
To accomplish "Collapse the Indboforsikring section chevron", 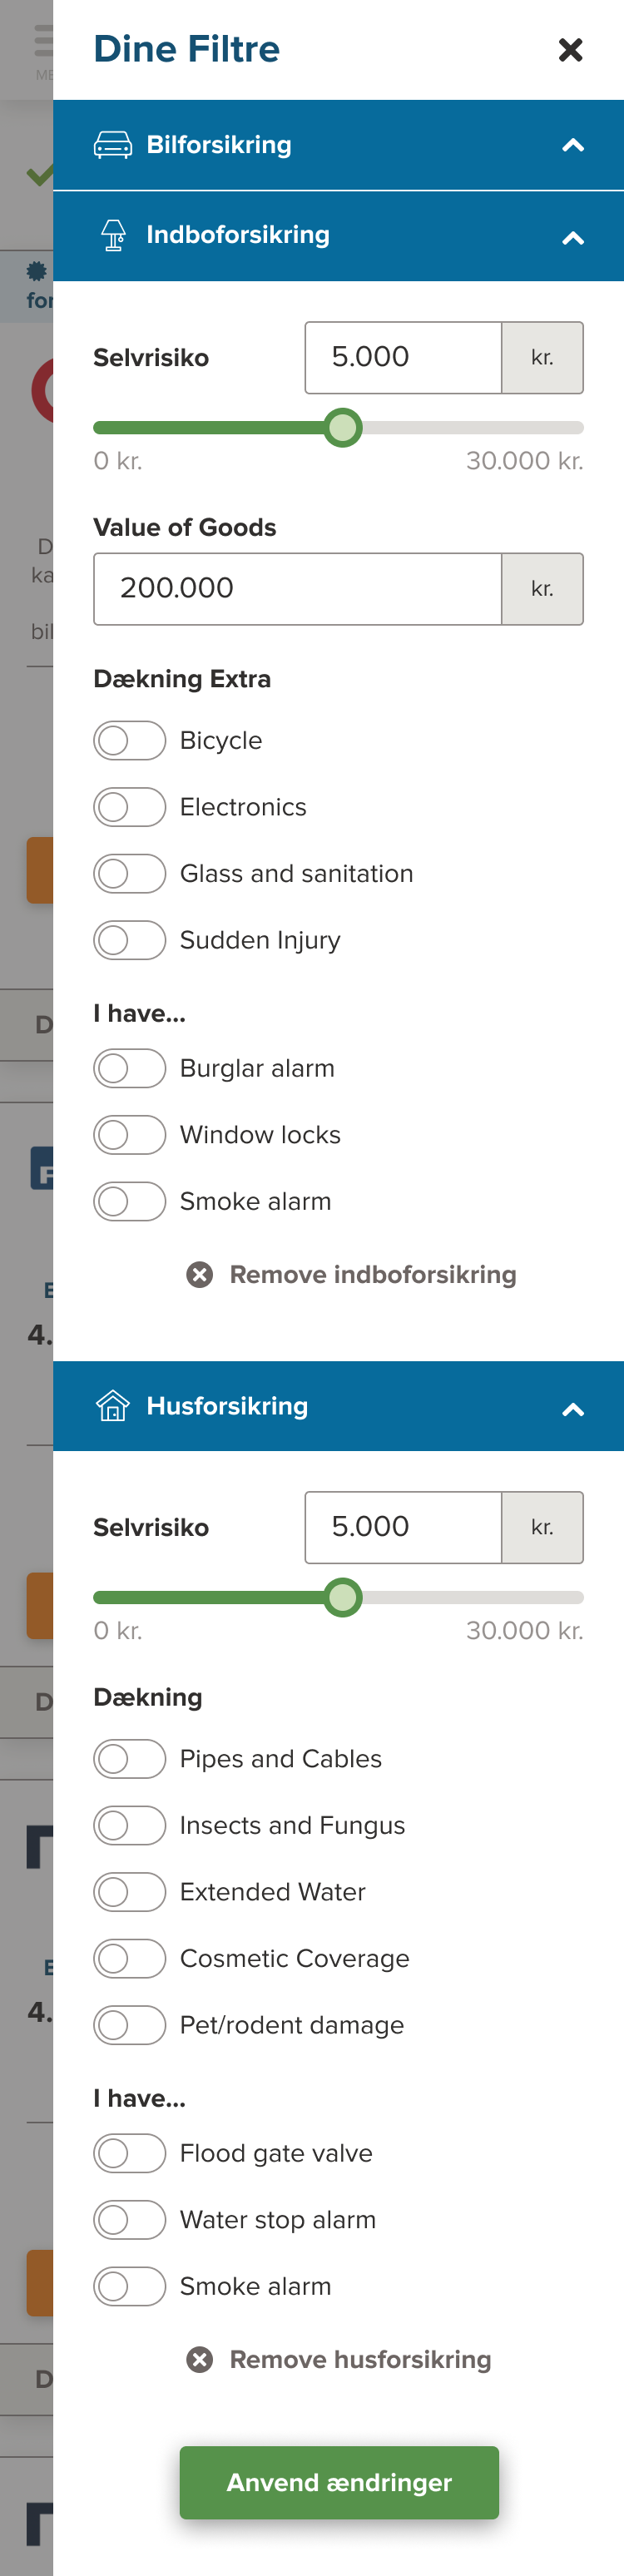I will coord(572,238).
